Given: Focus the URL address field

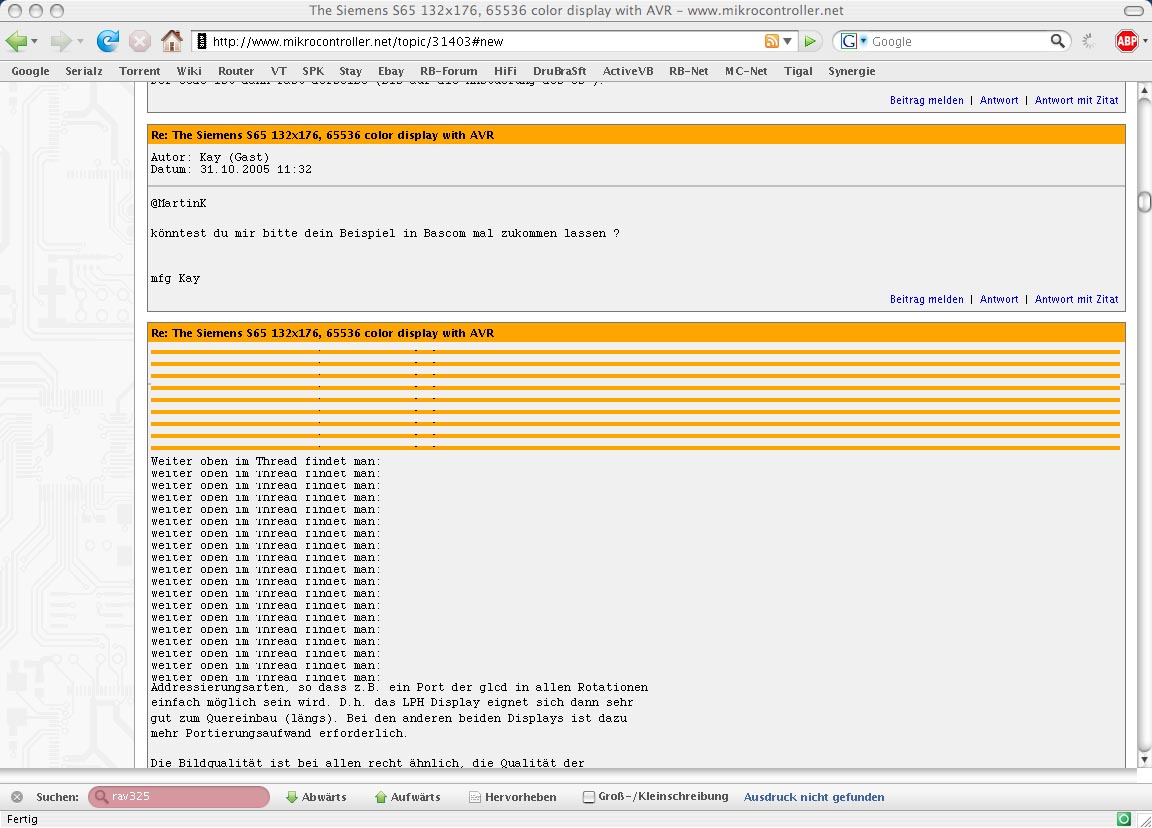Looking at the screenshot, I should pos(485,41).
